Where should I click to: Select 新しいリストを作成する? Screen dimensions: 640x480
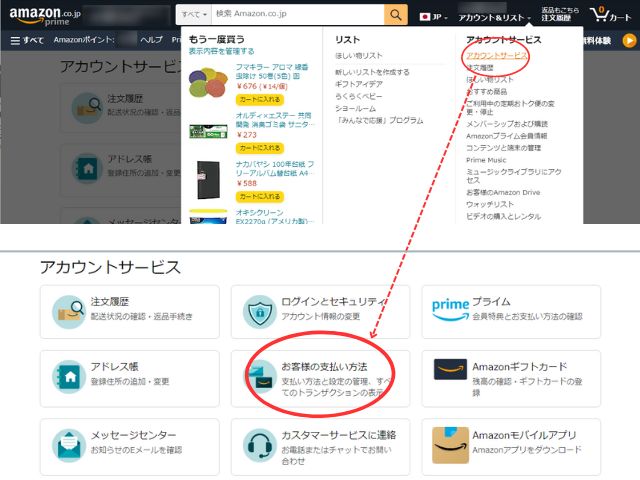click(372, 72)
